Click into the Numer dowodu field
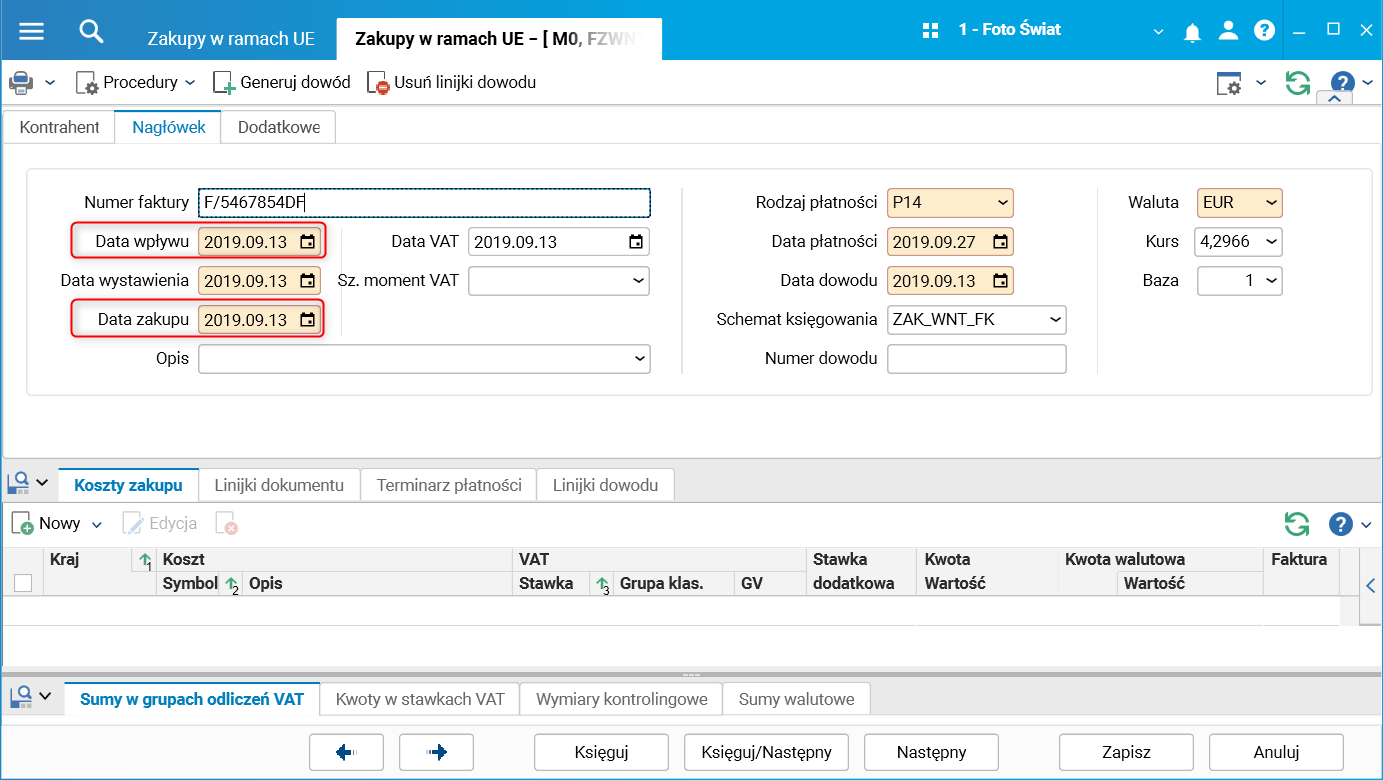Image resolution: width=1383 pixels, height=780 pixels. tap(977, 359)
